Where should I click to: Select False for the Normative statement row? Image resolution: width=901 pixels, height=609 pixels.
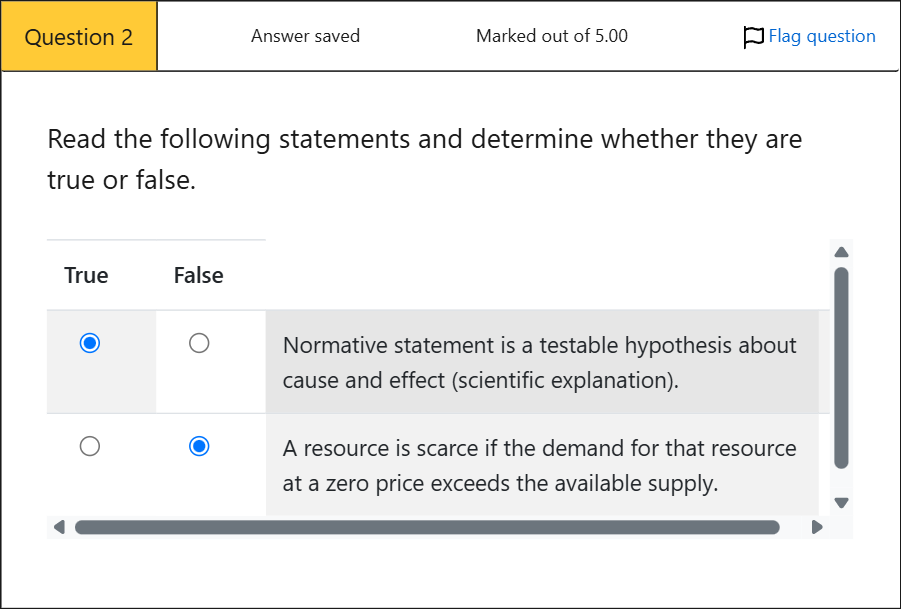pyautogui.click(x=199, y=344)
